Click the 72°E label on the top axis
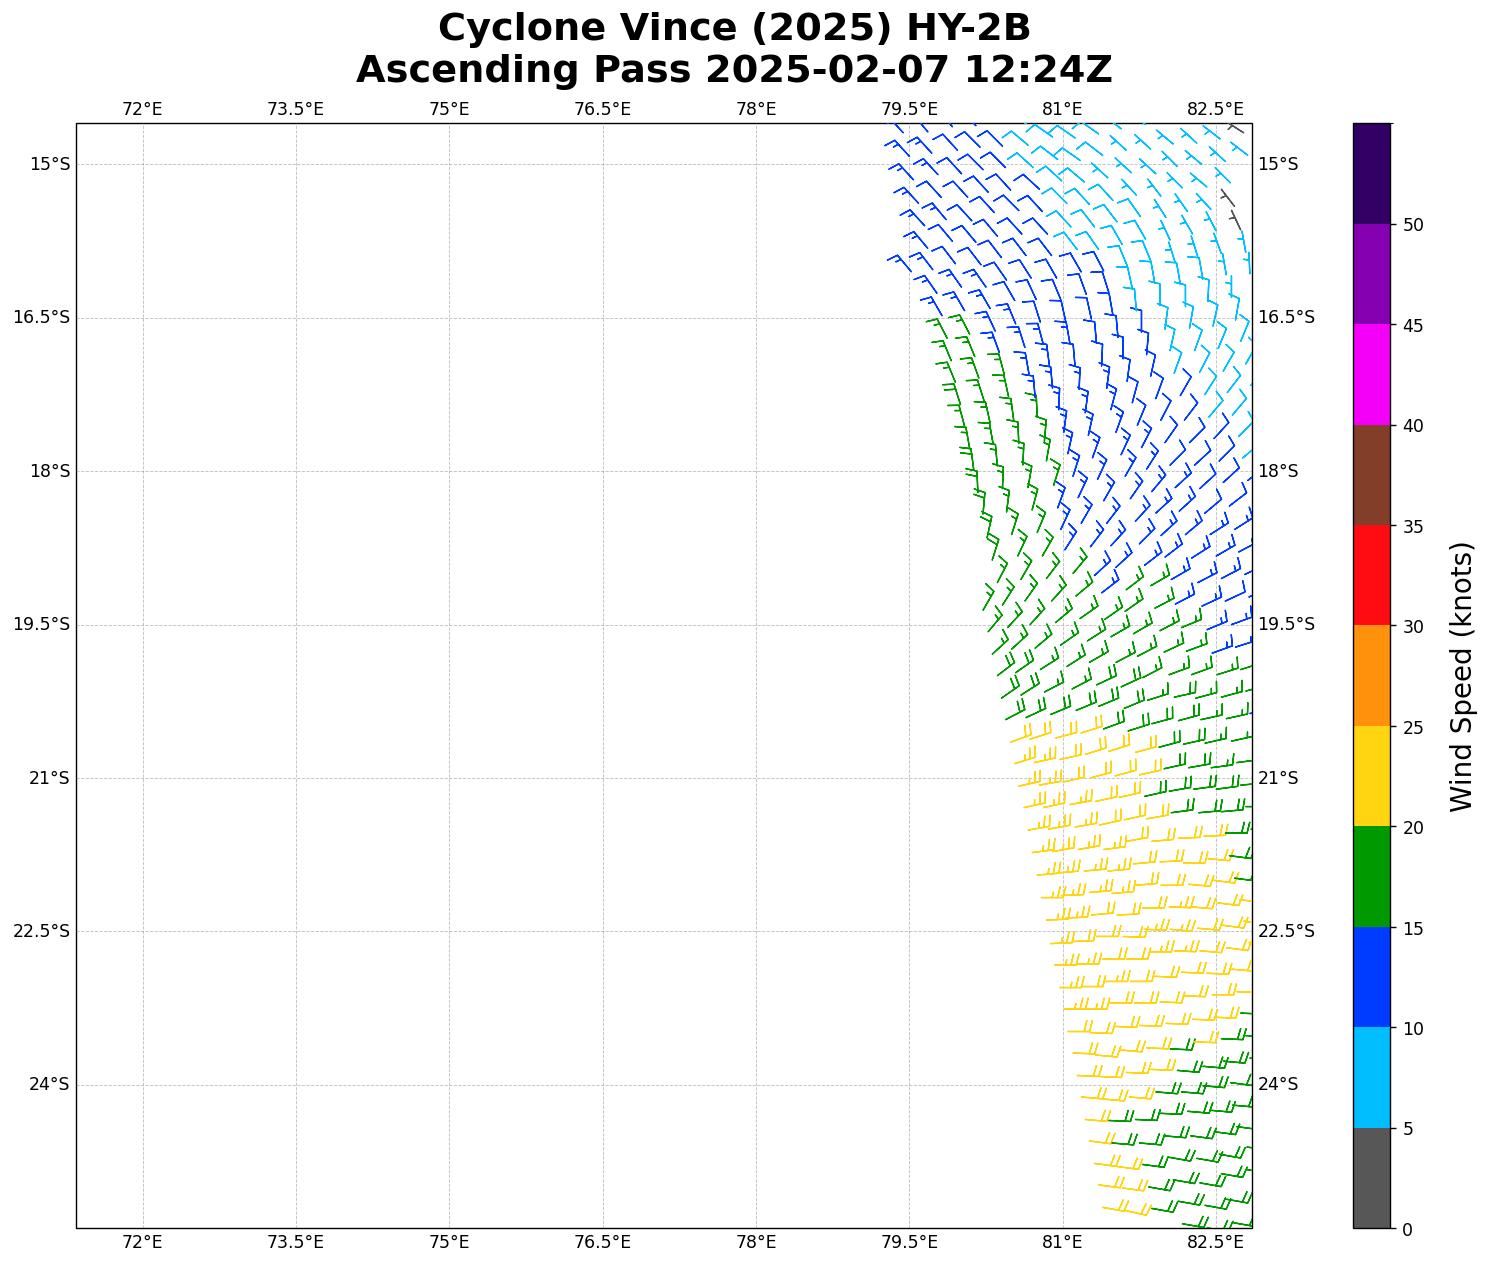This screenshot has height=1264, width=1490. [x=142, y=109]
